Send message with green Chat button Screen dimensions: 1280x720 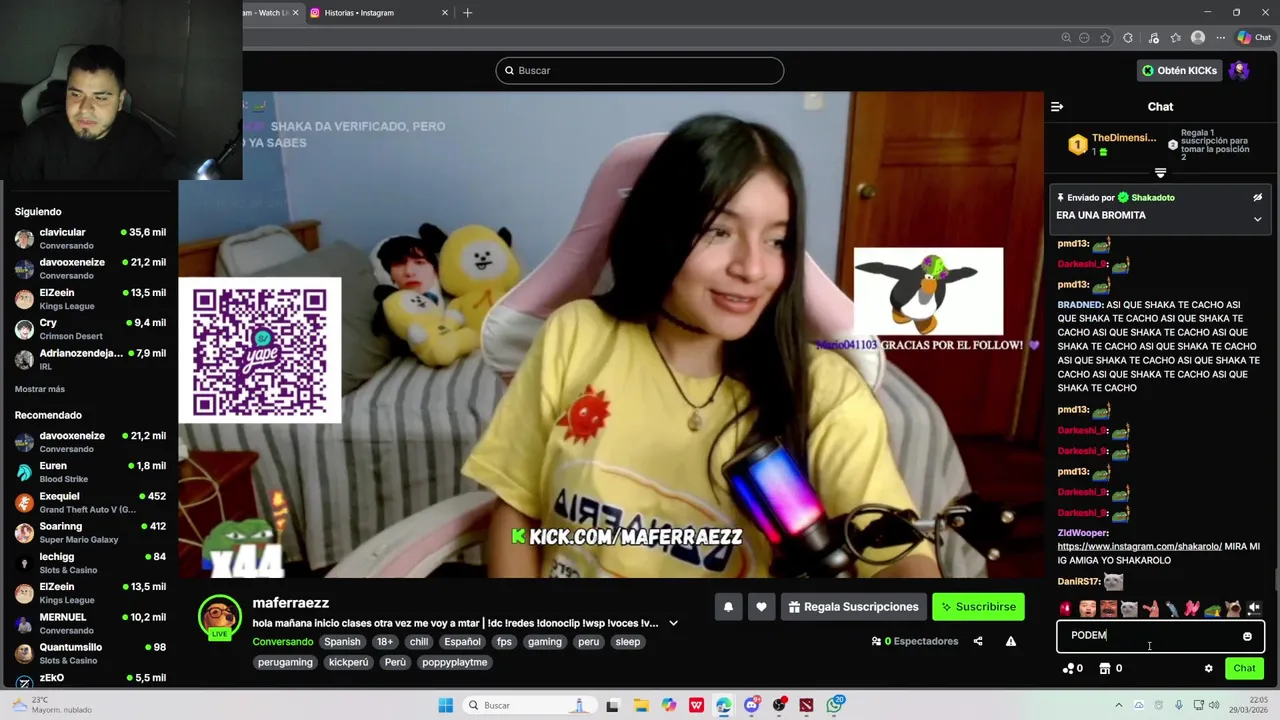pos(1244,668)
